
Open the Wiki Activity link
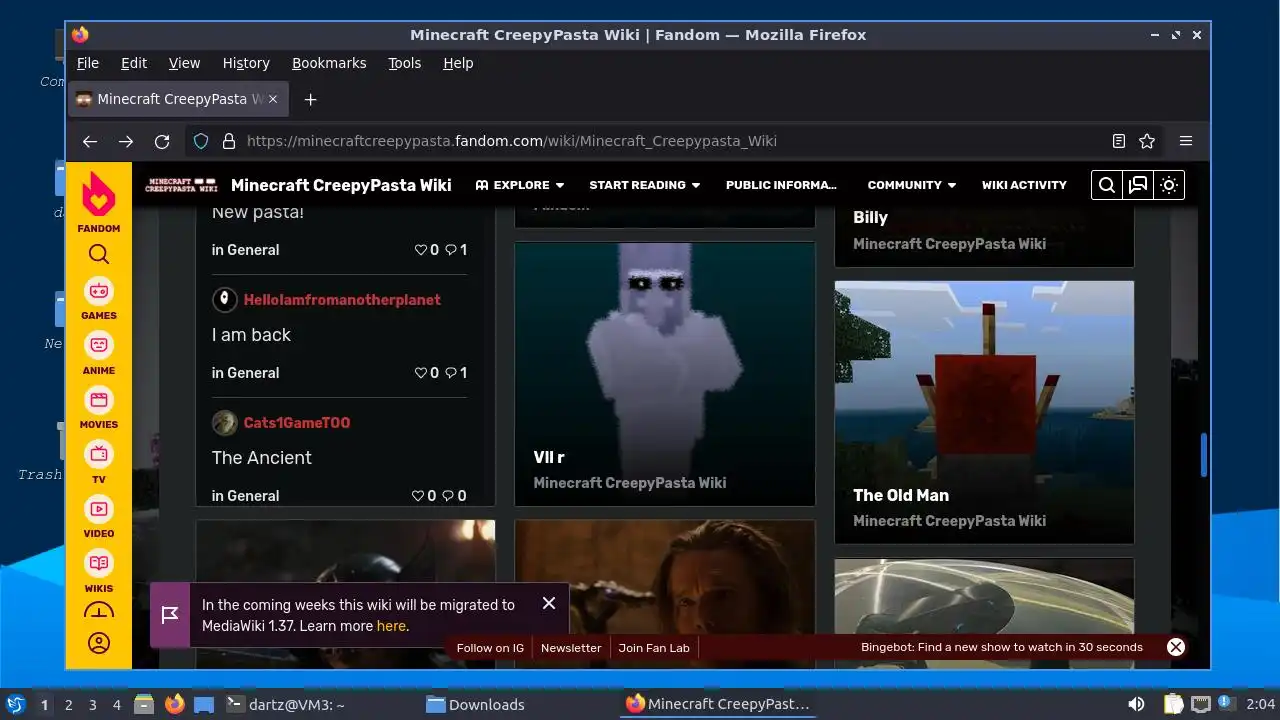(x=1024, y=185)
